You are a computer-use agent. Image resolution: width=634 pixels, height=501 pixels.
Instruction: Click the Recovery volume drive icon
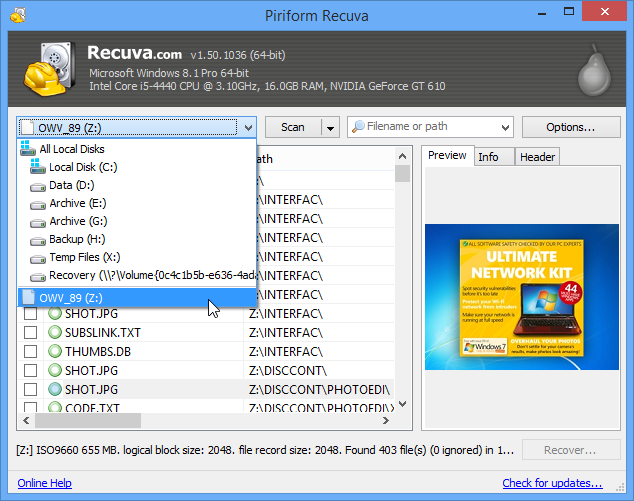click(x=38, y=277)
